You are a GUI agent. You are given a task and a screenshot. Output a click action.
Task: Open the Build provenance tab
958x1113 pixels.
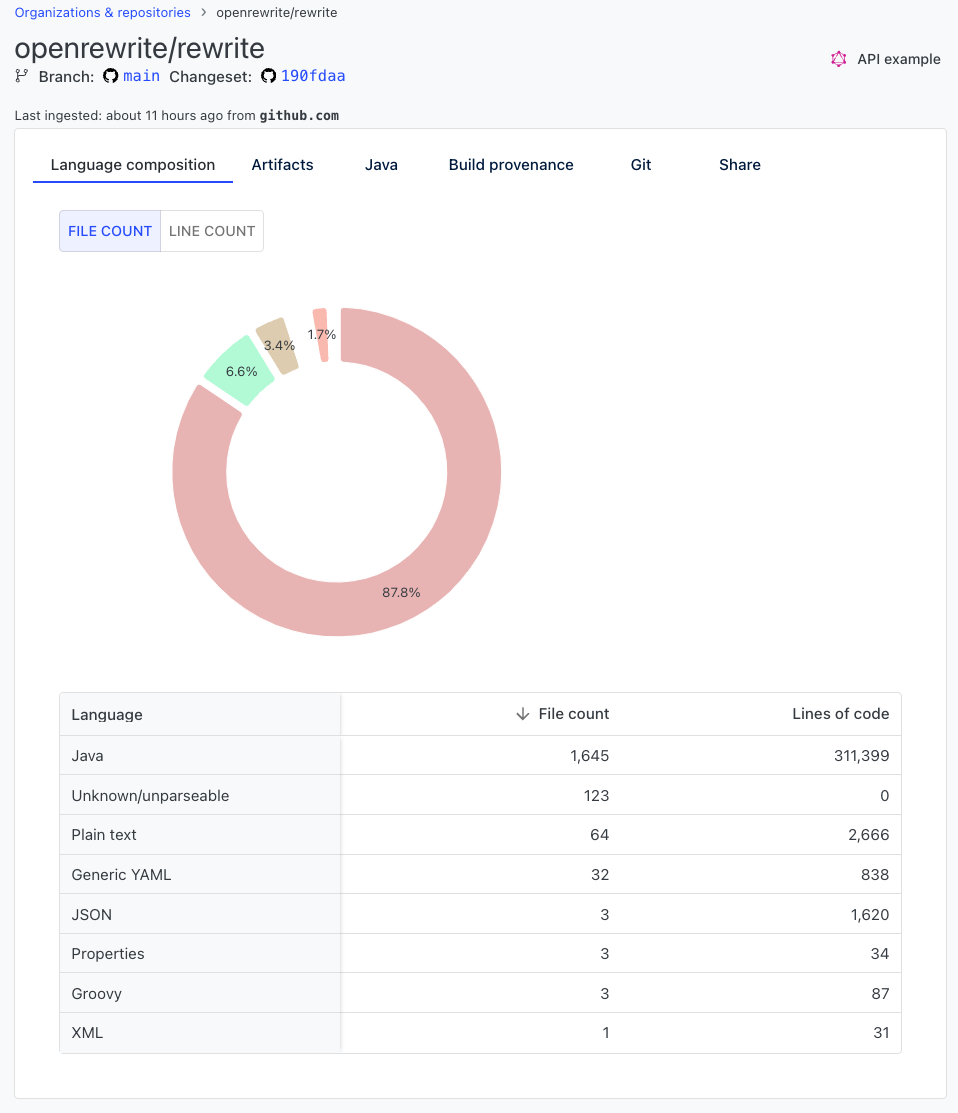(511, 165)
